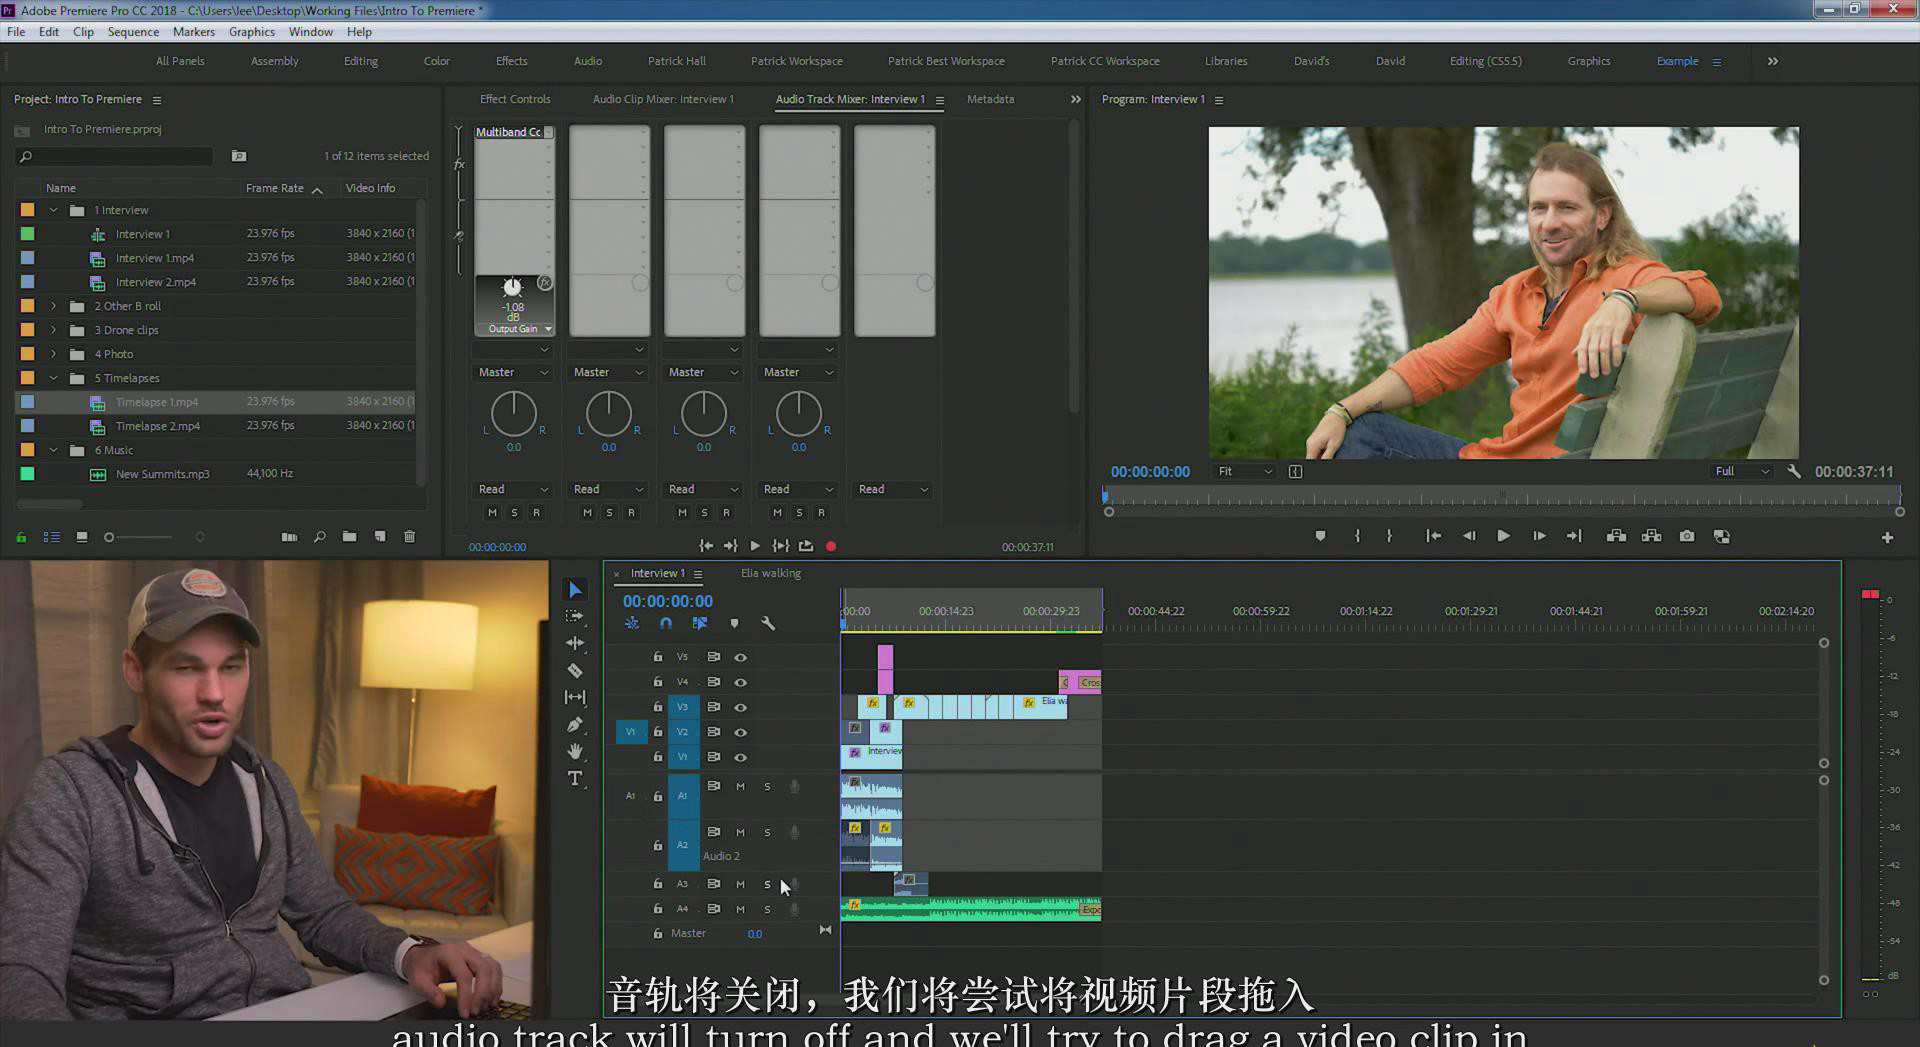The width and height of the screenshot is (1920, 1047).
Task: Expand the 2 Other B roll bin
Action: point(54,306)
